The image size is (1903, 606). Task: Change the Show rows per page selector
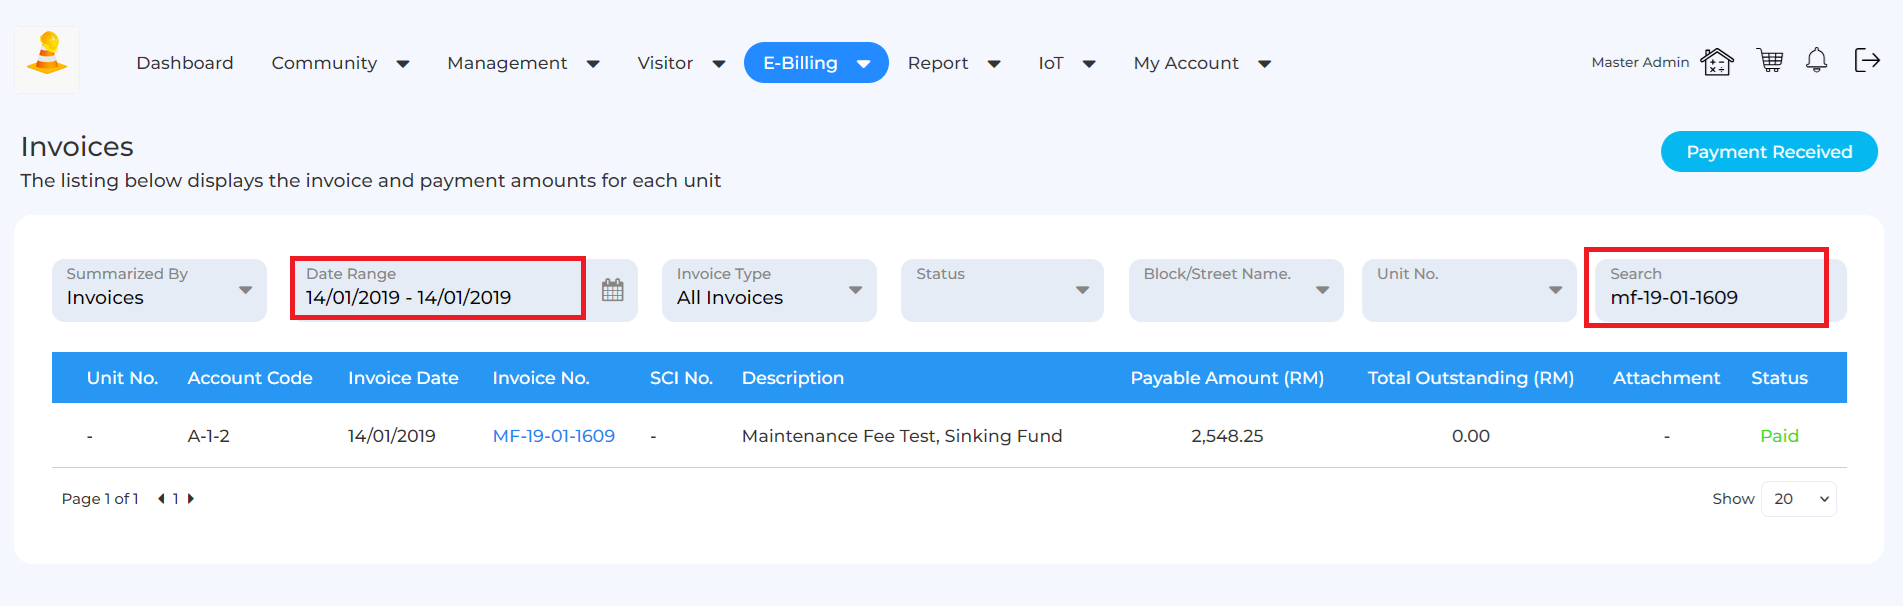(1799, 499)
